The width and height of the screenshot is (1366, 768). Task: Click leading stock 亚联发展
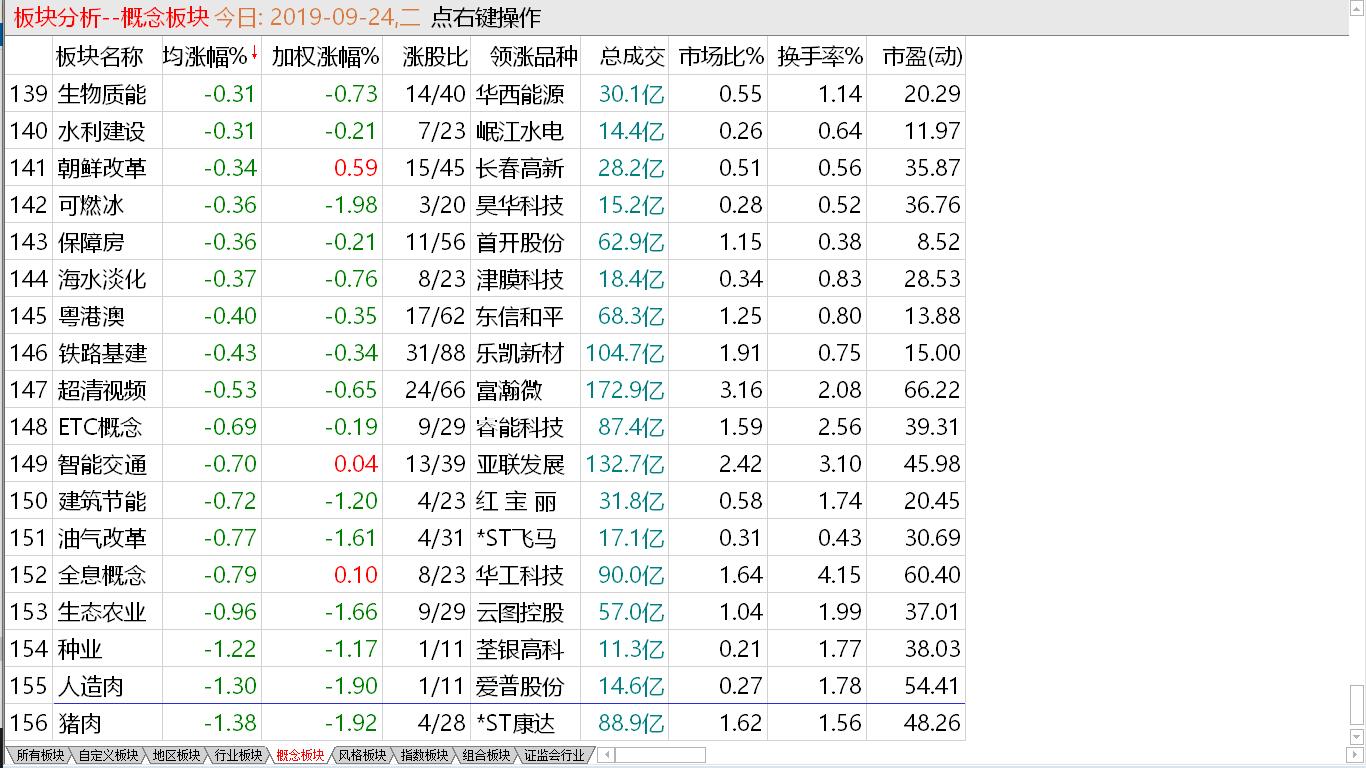coord(520,464)
